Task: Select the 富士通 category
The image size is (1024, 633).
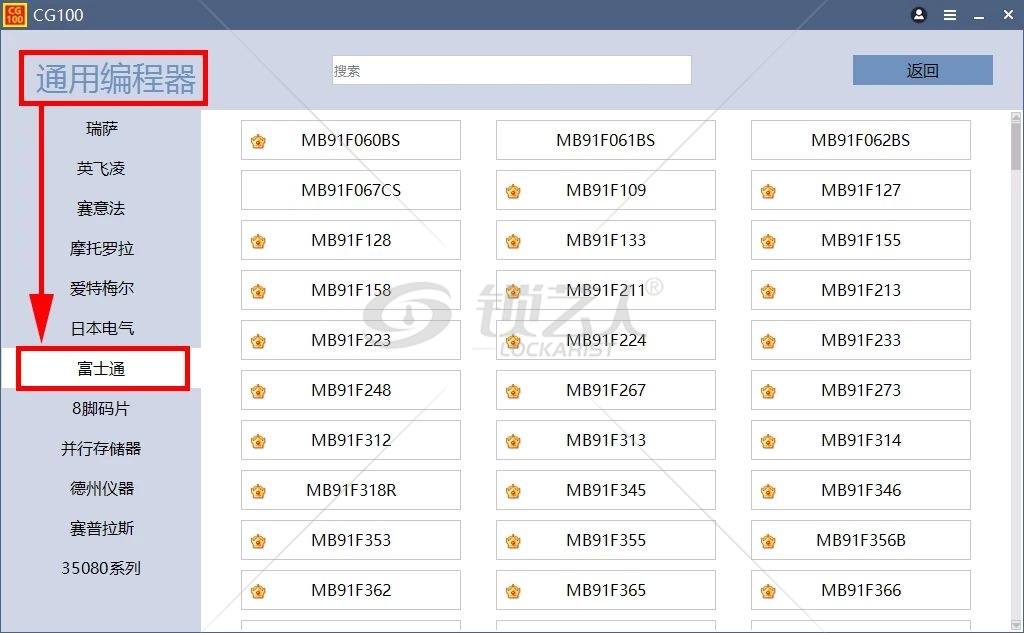Action: click(101, 368)
